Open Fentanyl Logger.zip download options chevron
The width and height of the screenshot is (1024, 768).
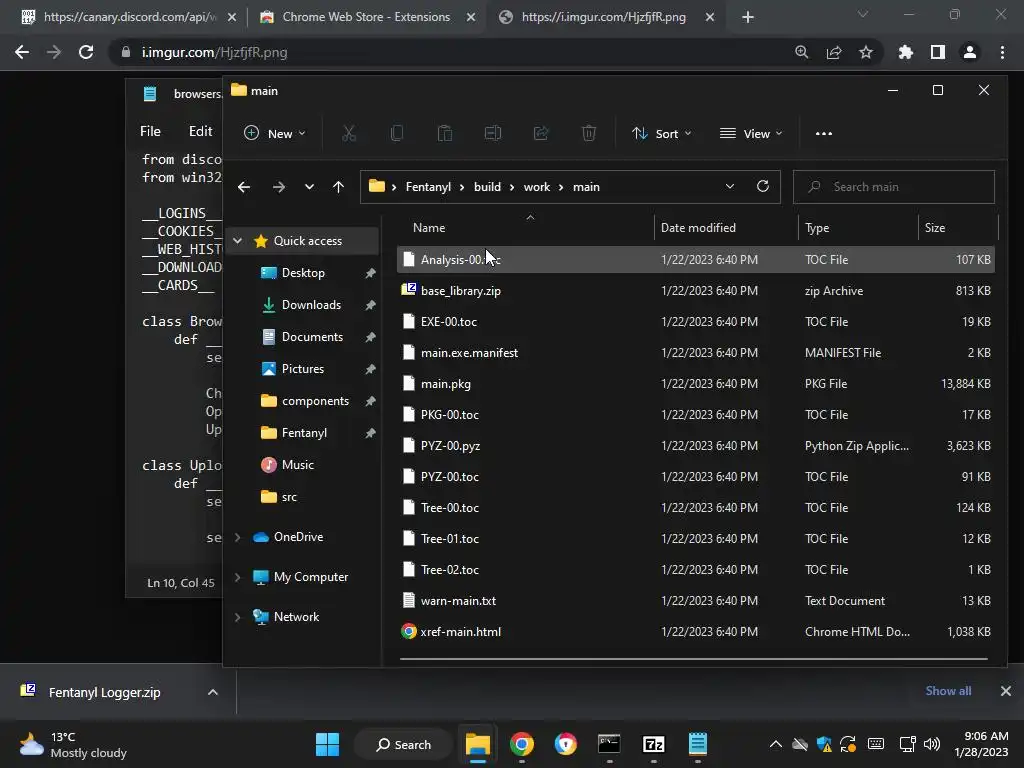tap(213, 692)
